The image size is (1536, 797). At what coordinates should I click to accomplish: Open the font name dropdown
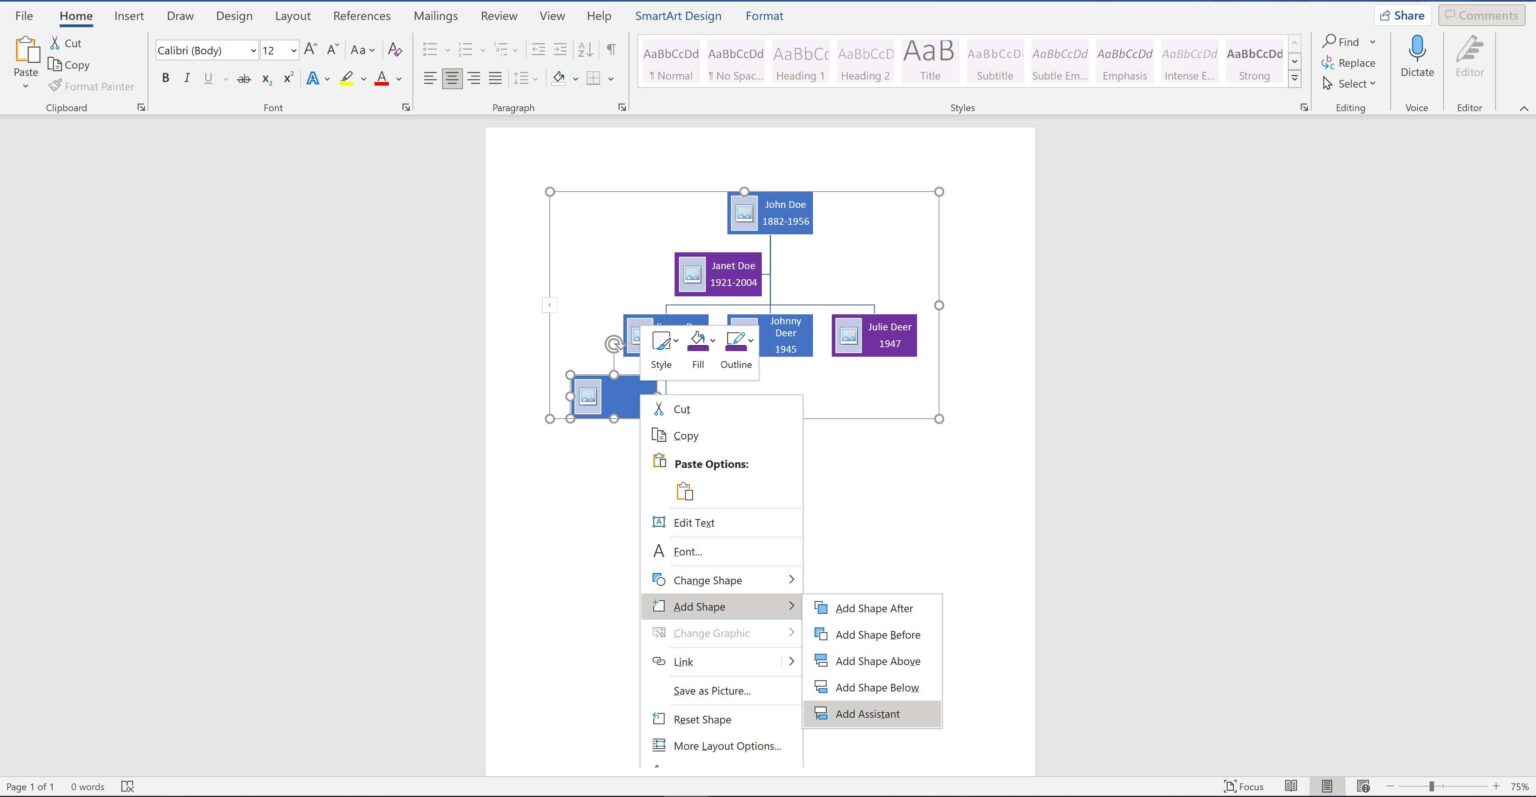[253, 50]
